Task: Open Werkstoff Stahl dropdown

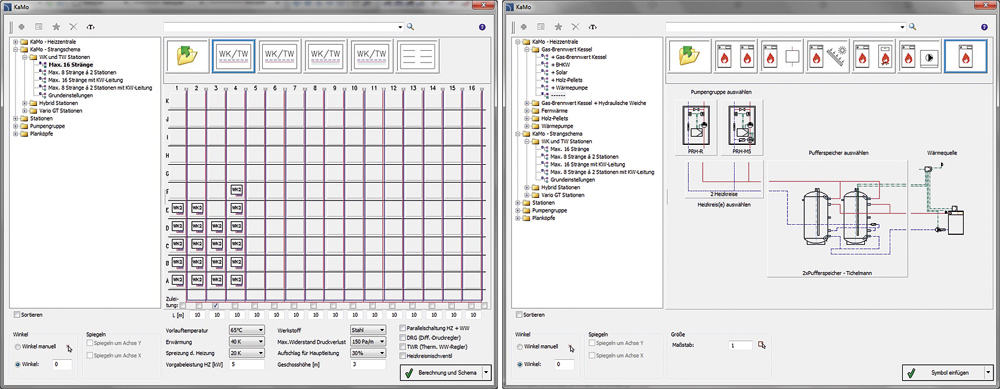Action: (368, 330)
